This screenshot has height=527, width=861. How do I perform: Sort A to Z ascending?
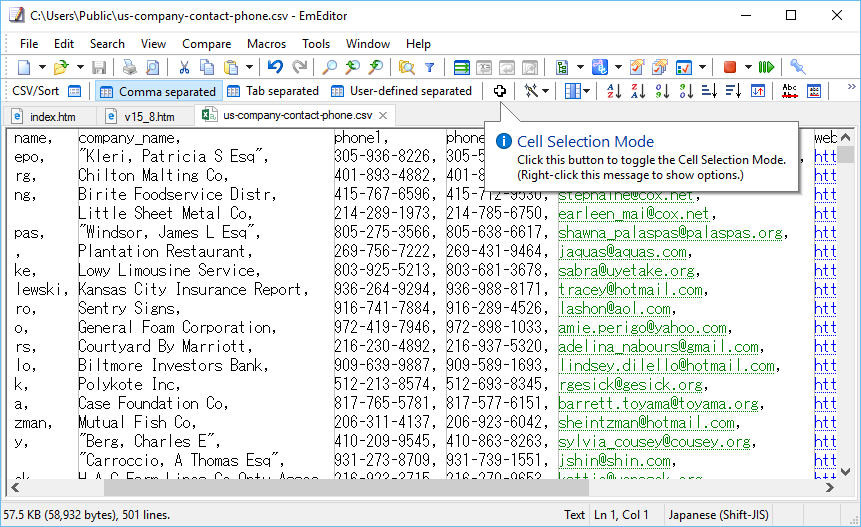614,91
